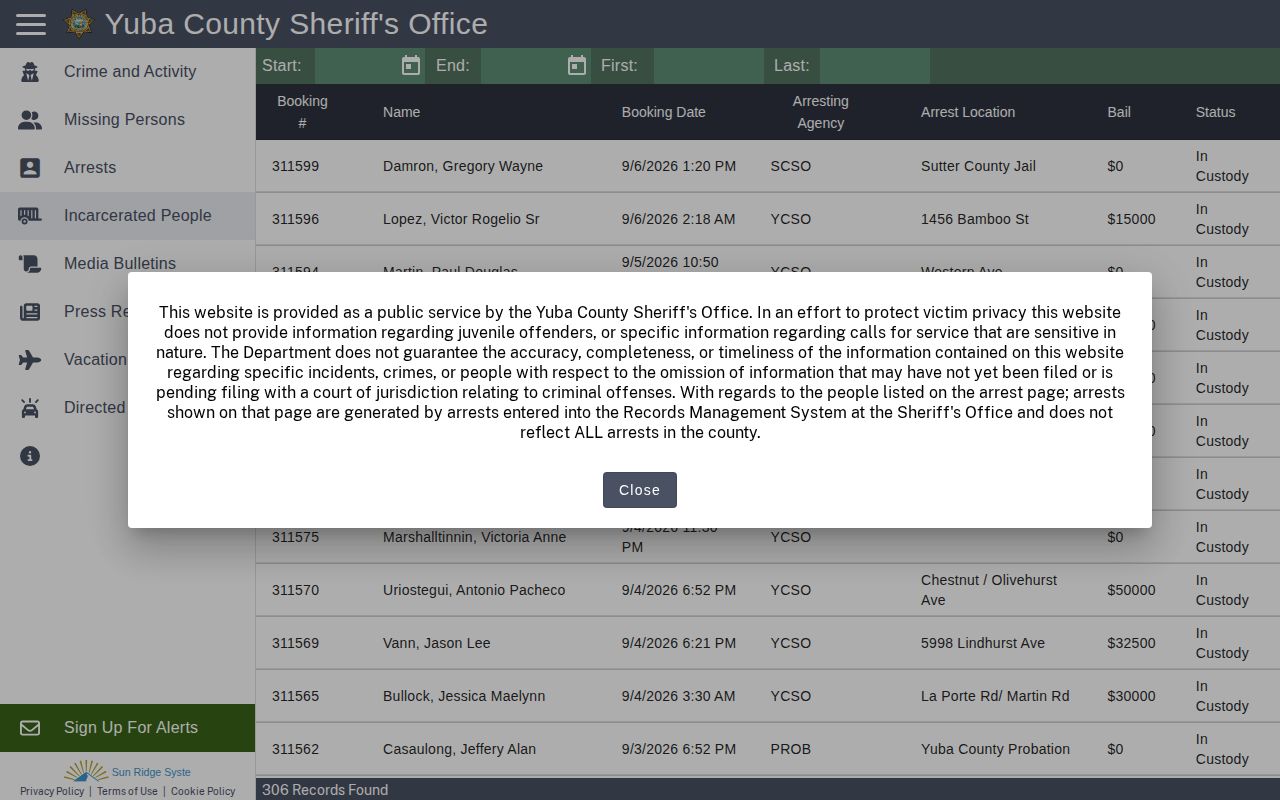Image resolution: width=1280 pixels, height=800 pixels.
Task: Click the Arrests badge icon
Action: (30, 168)
